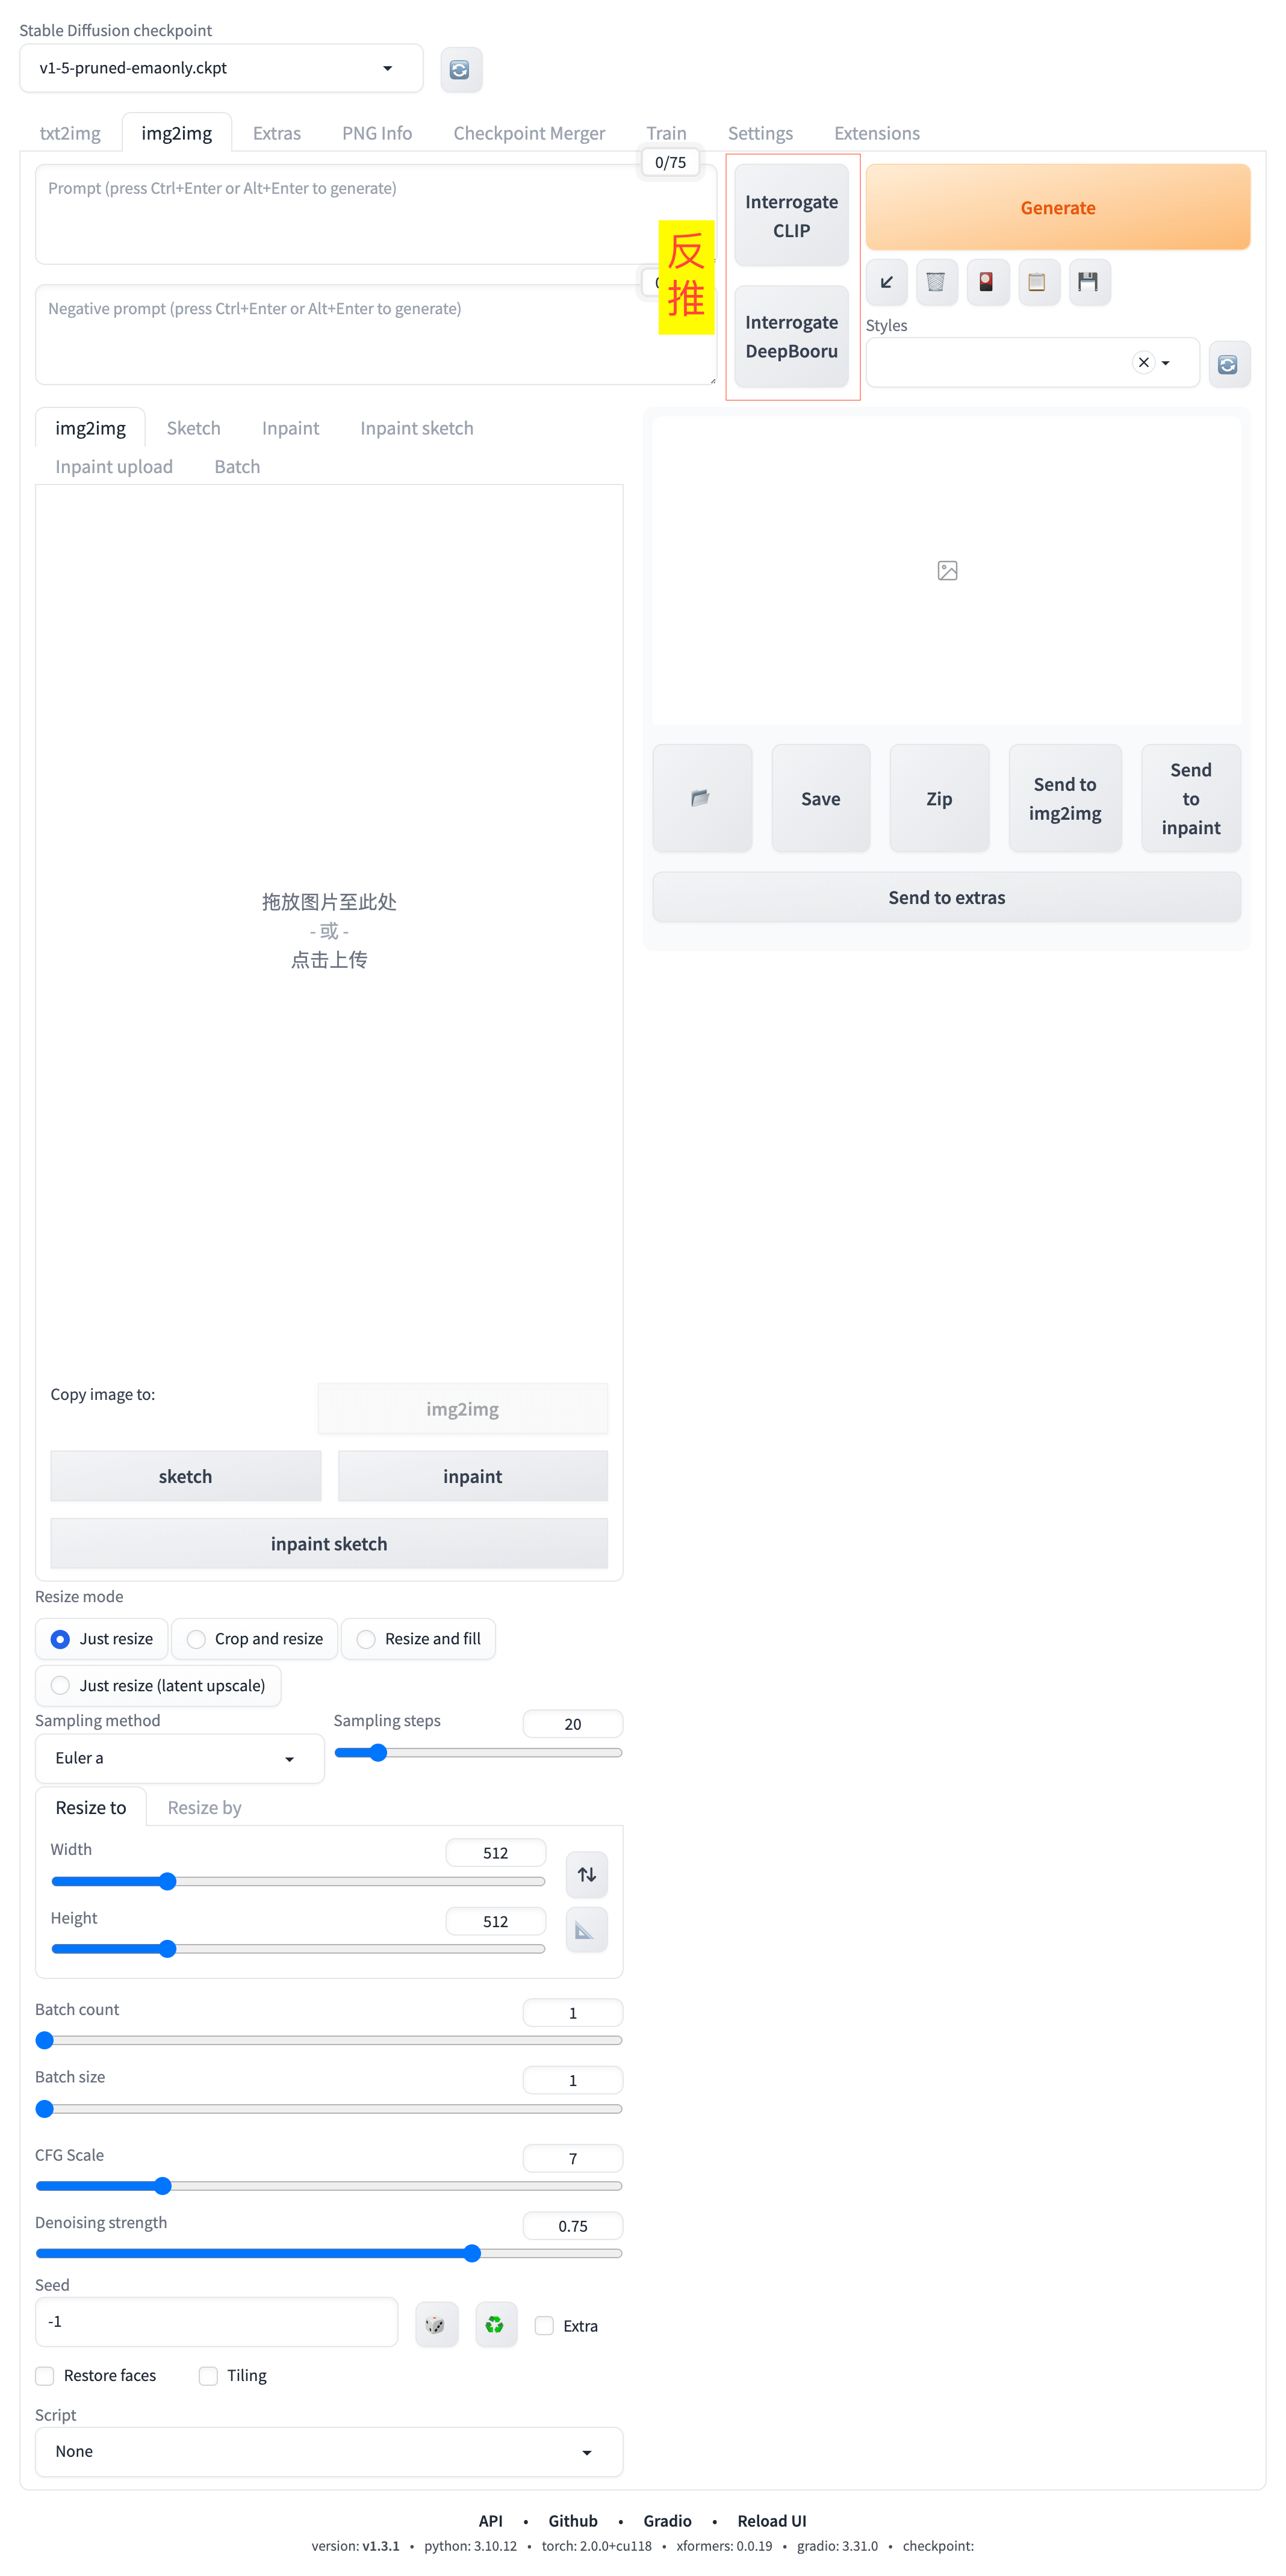This screenshot has width=1286, height=2576.
Task: Click the save style floppy disk icon
Action: pos(1088,283)
